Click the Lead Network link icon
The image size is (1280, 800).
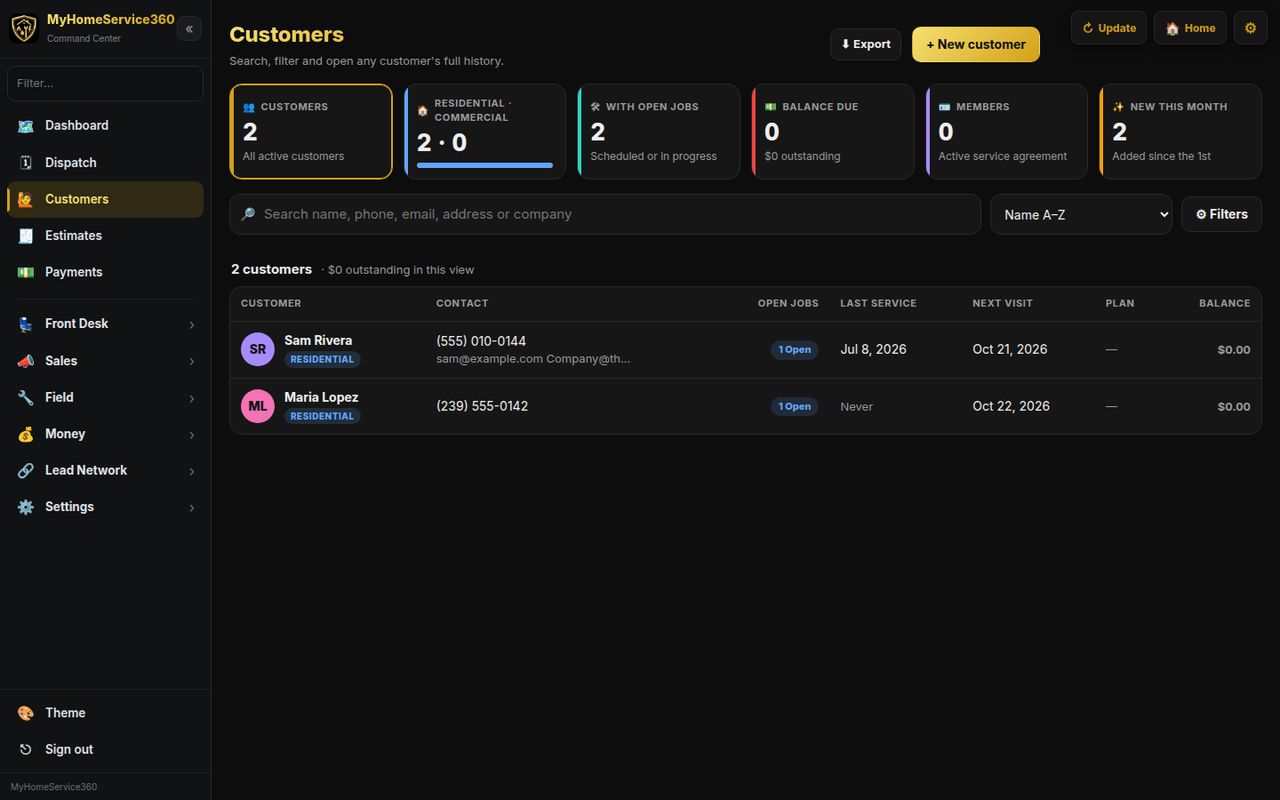click(x=26, y=471)
